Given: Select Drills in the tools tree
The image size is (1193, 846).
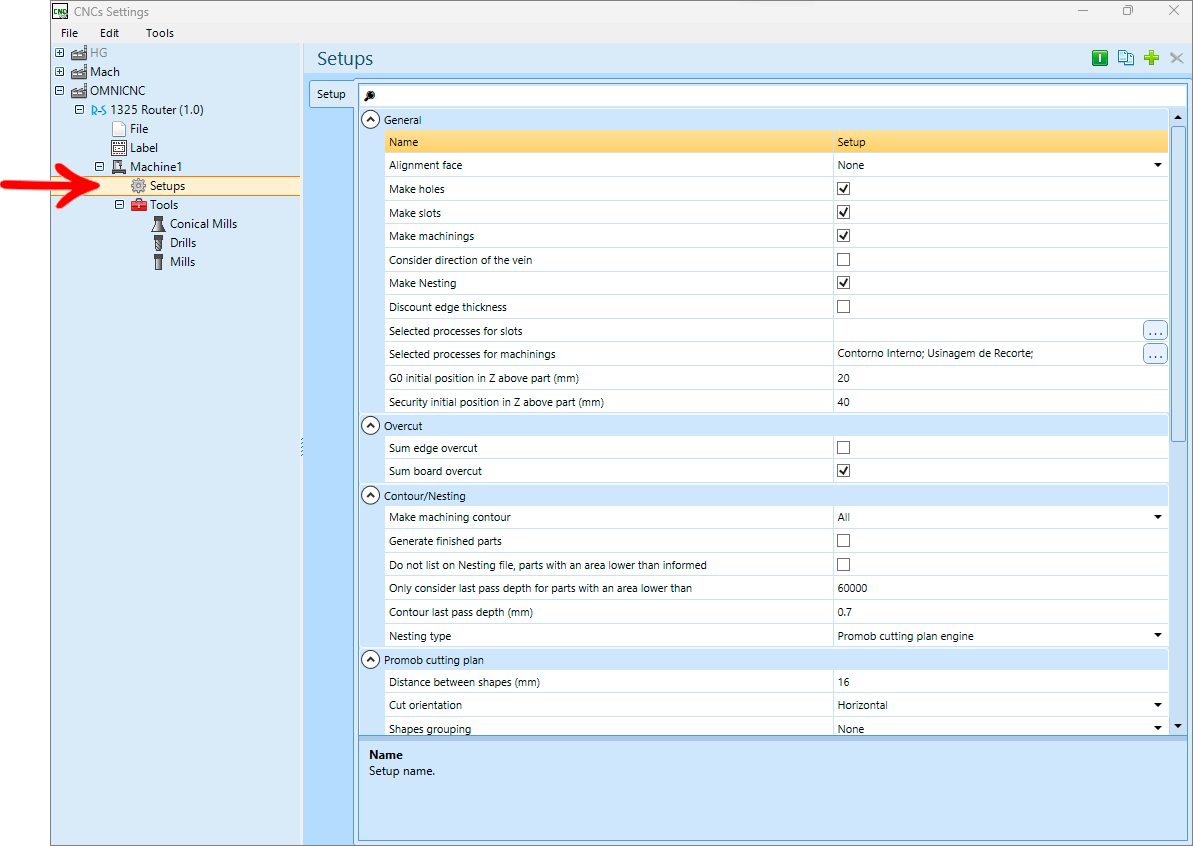Looking at the screenshot, I should coord(183,243).
